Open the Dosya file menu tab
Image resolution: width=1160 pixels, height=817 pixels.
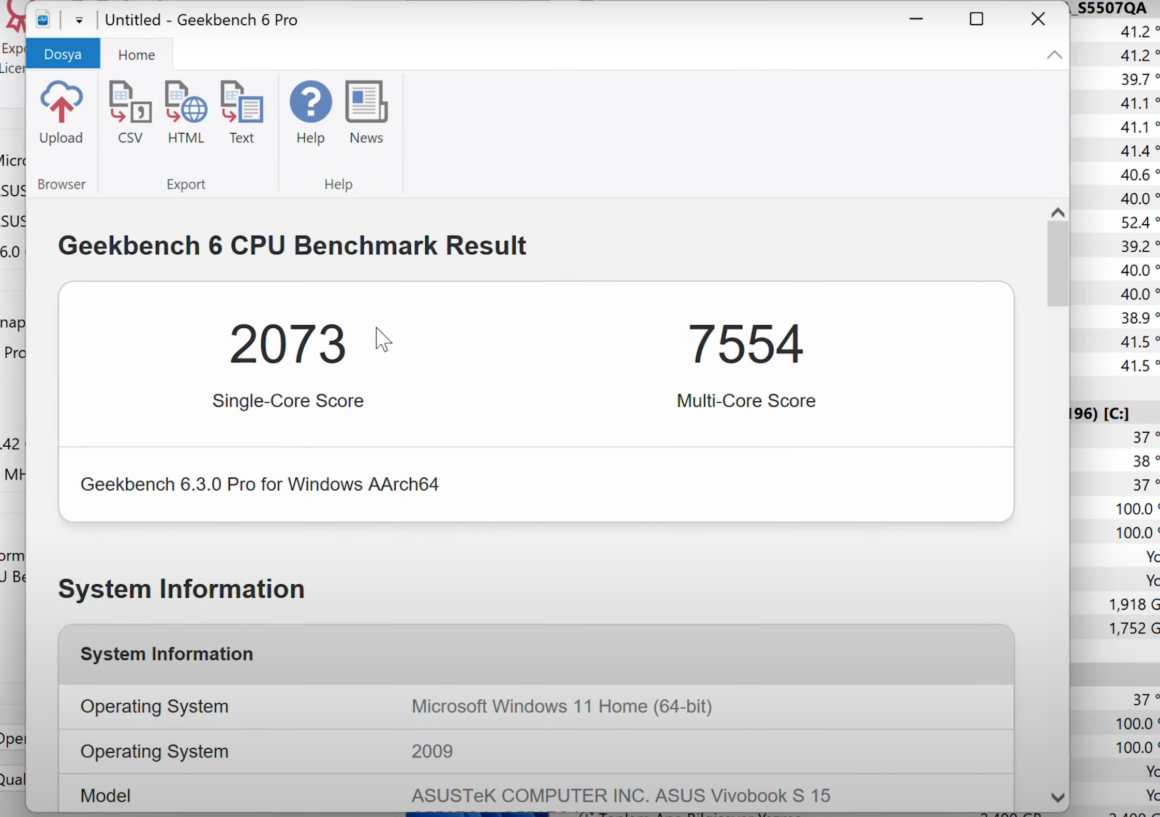[63, 54]
